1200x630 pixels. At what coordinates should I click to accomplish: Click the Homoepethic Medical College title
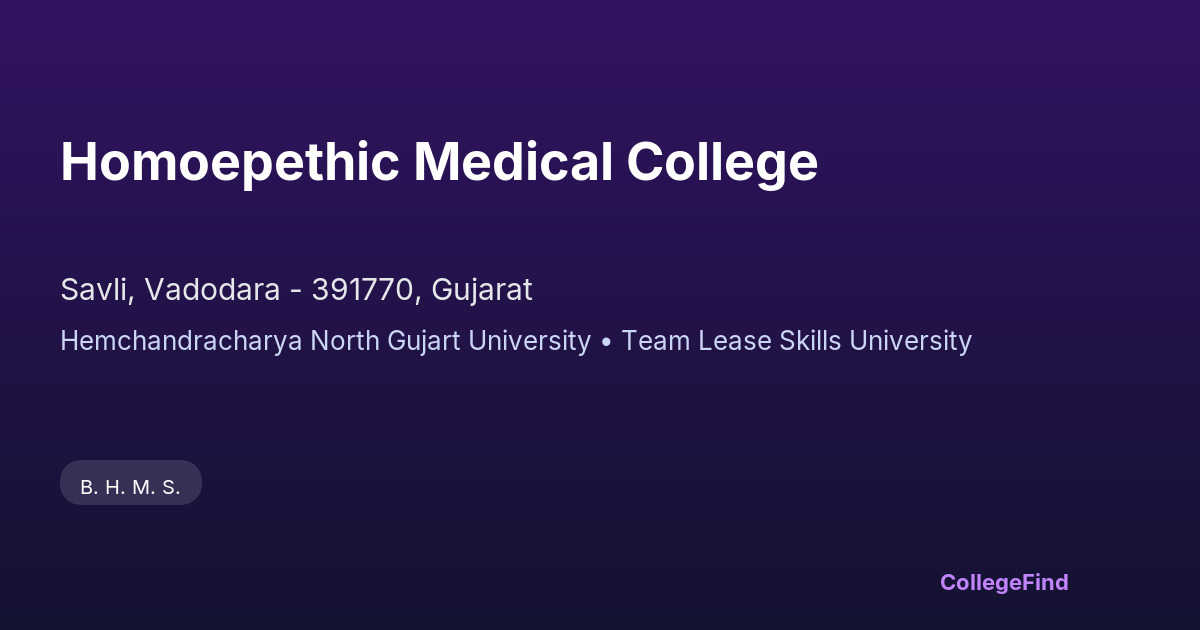pyautogui.click(x=439, y=162)
